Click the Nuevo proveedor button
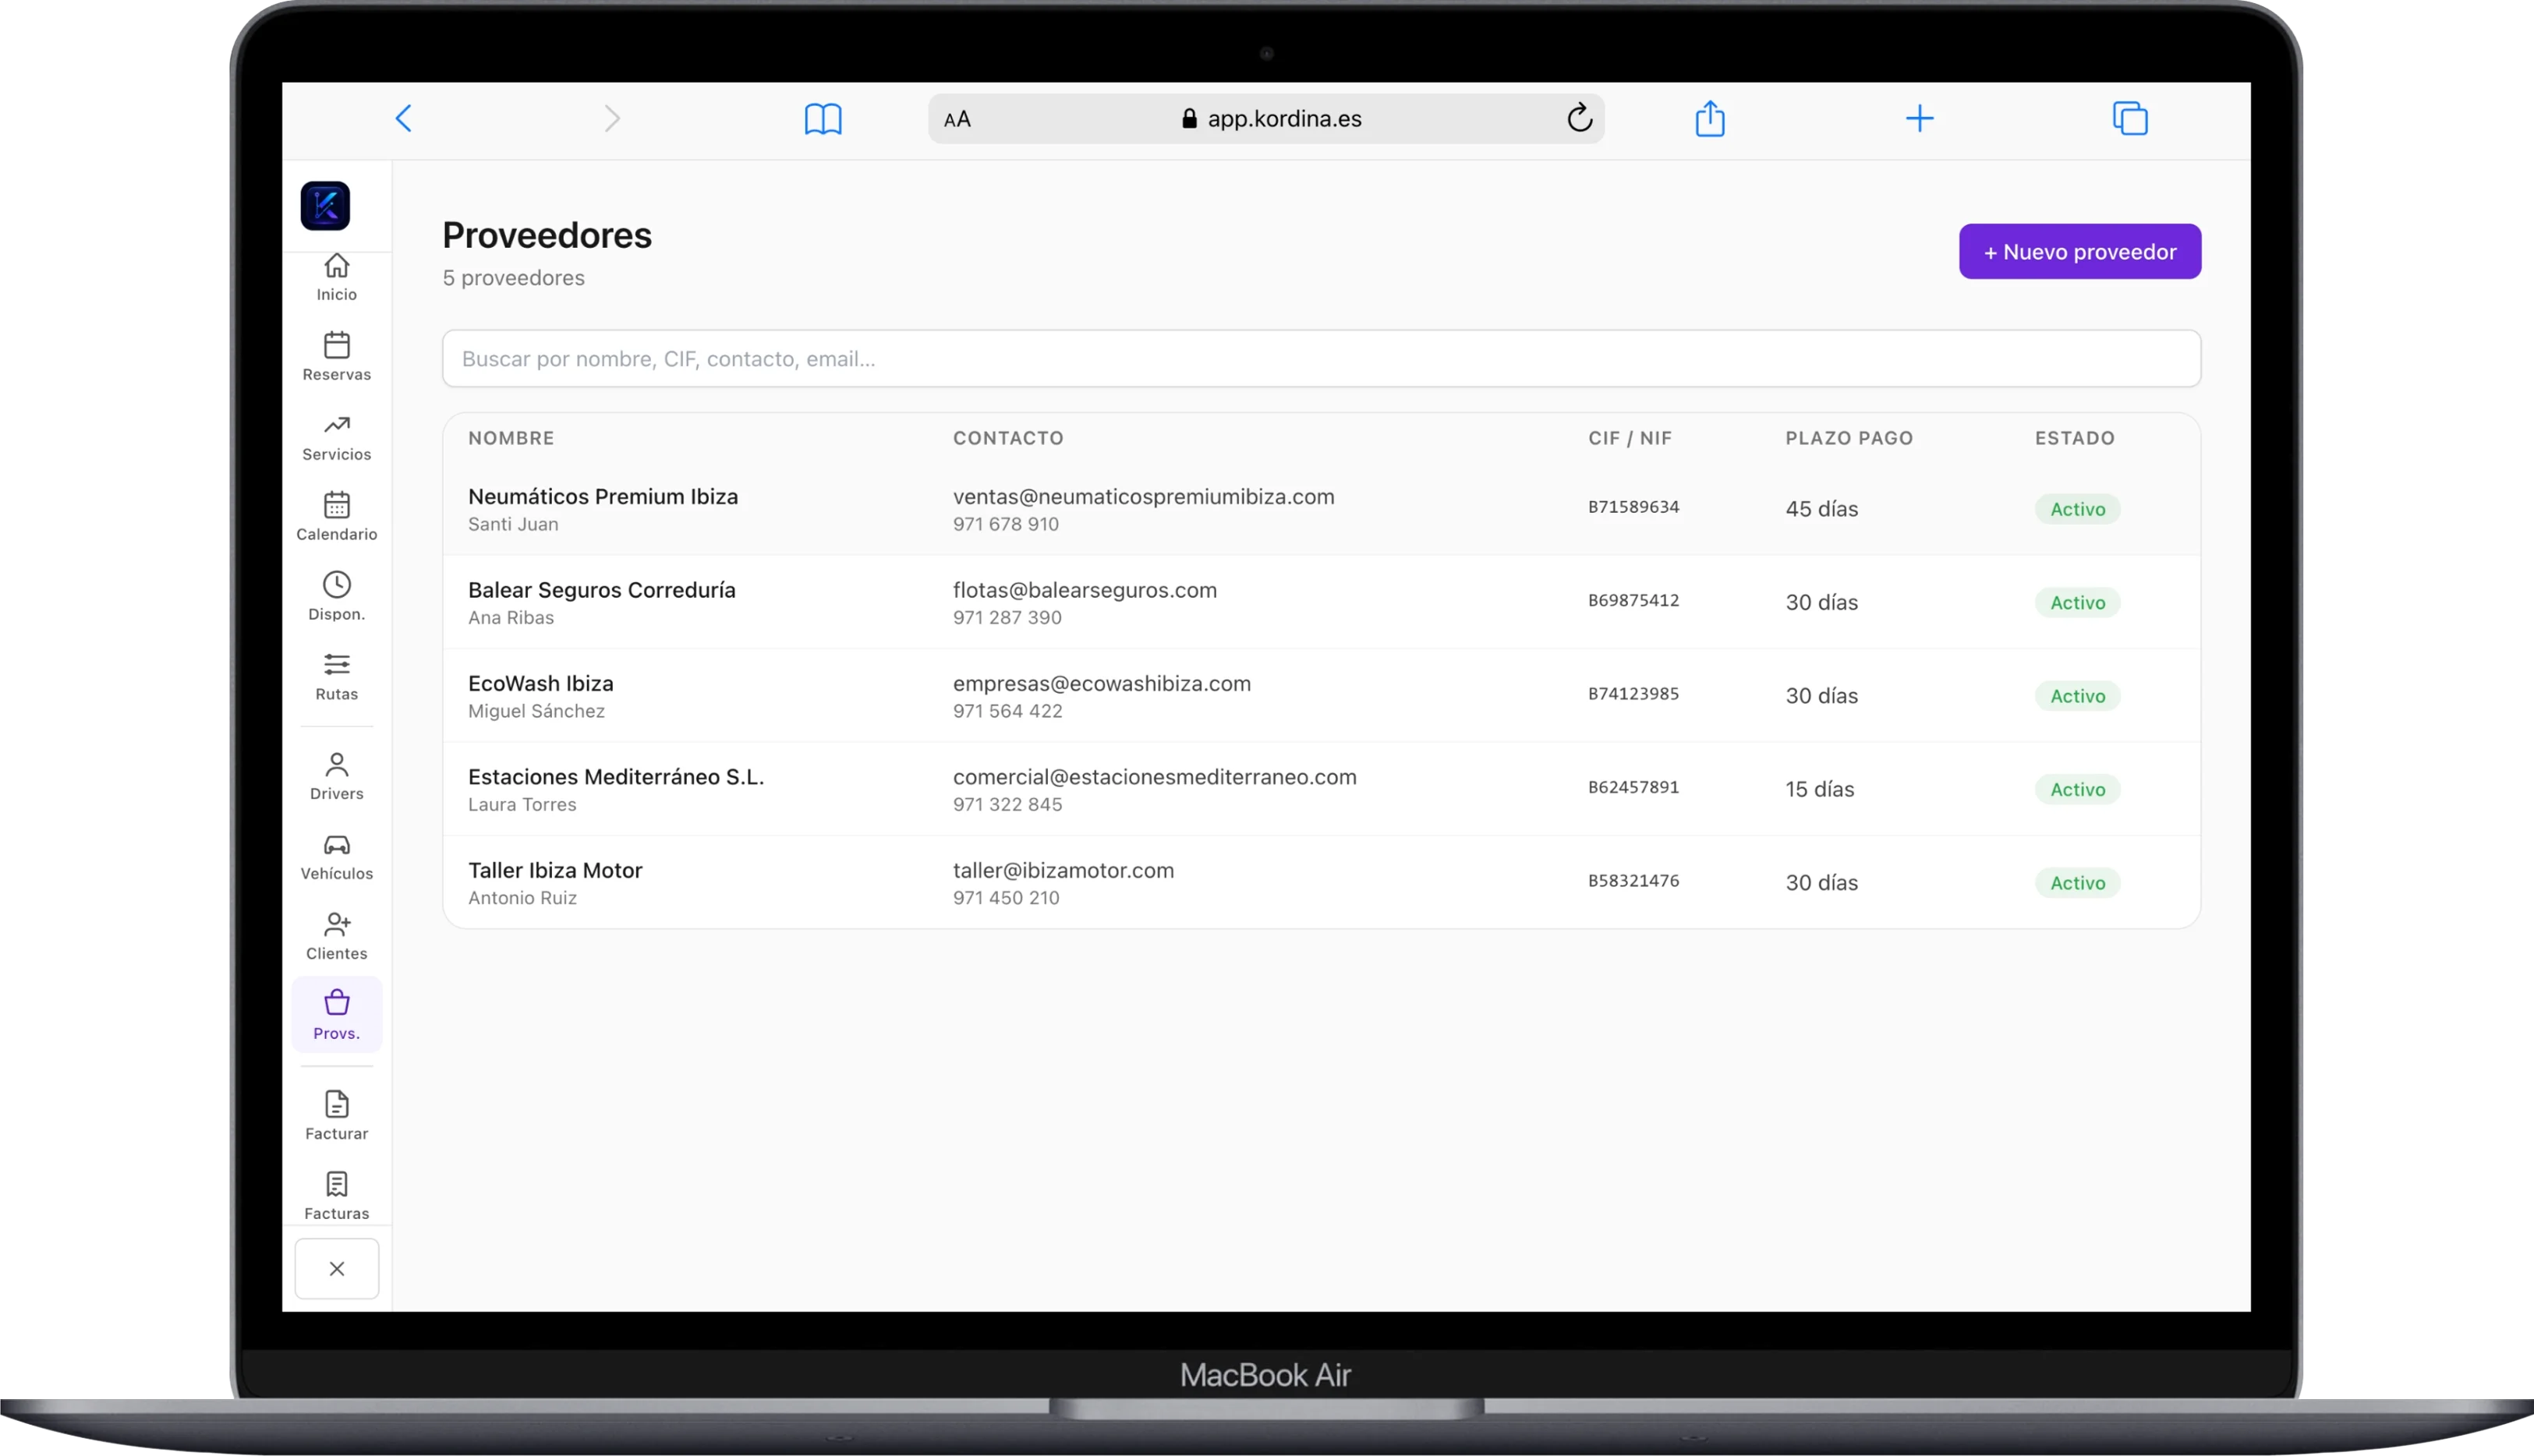 [2080, 252]
